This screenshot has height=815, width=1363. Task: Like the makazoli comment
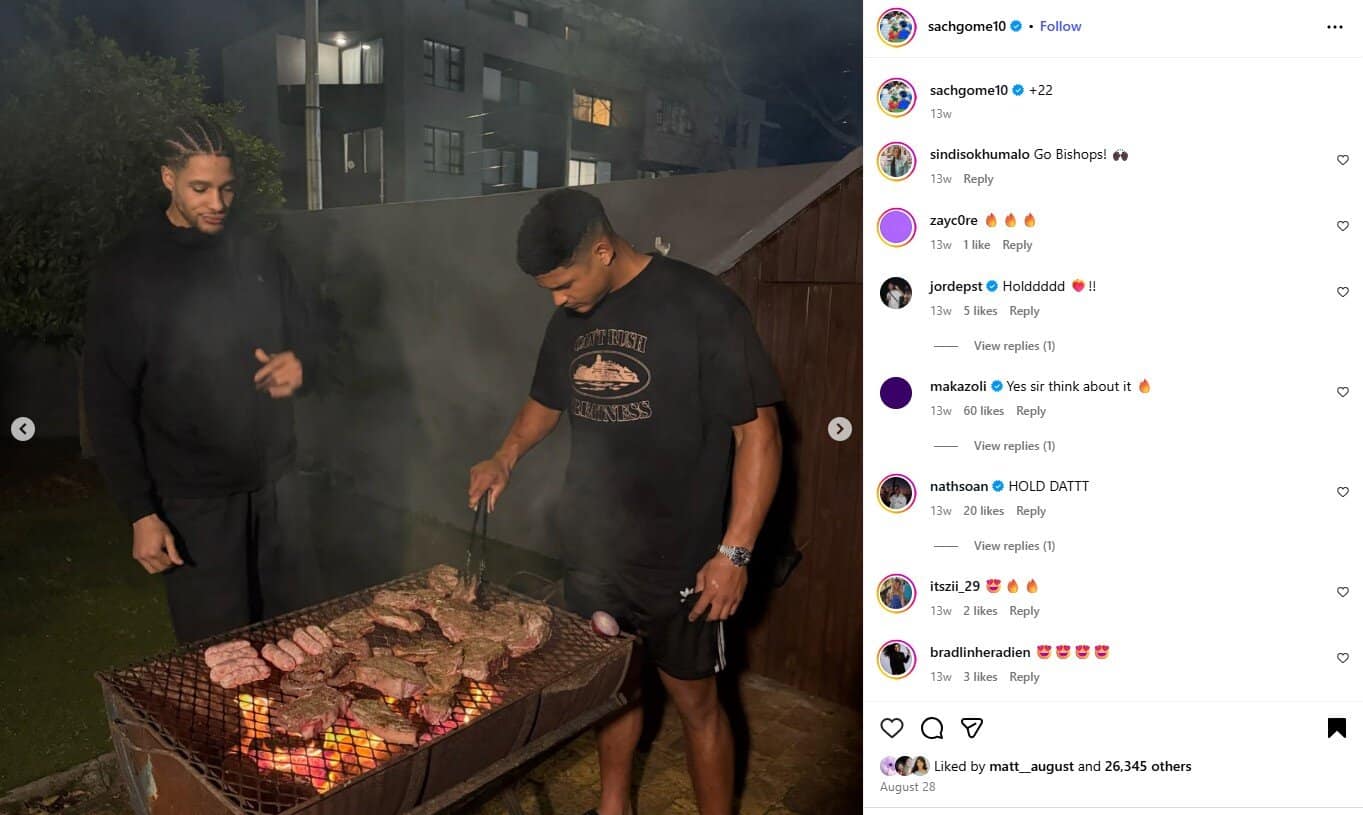click(x=1343, y=392)
